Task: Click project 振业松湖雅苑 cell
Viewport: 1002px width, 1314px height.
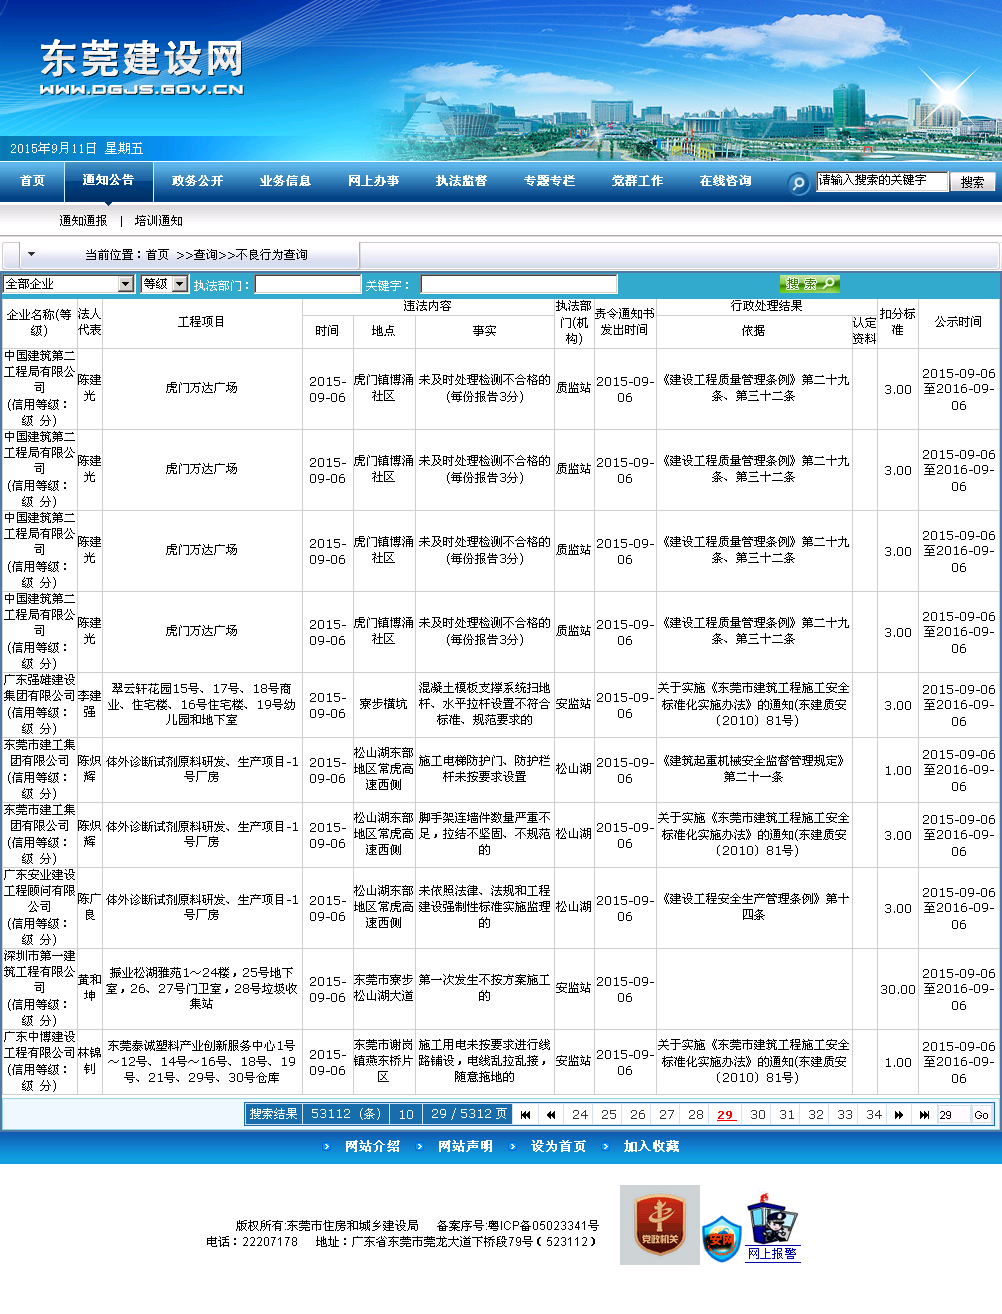Action: (x=201, y=988)
